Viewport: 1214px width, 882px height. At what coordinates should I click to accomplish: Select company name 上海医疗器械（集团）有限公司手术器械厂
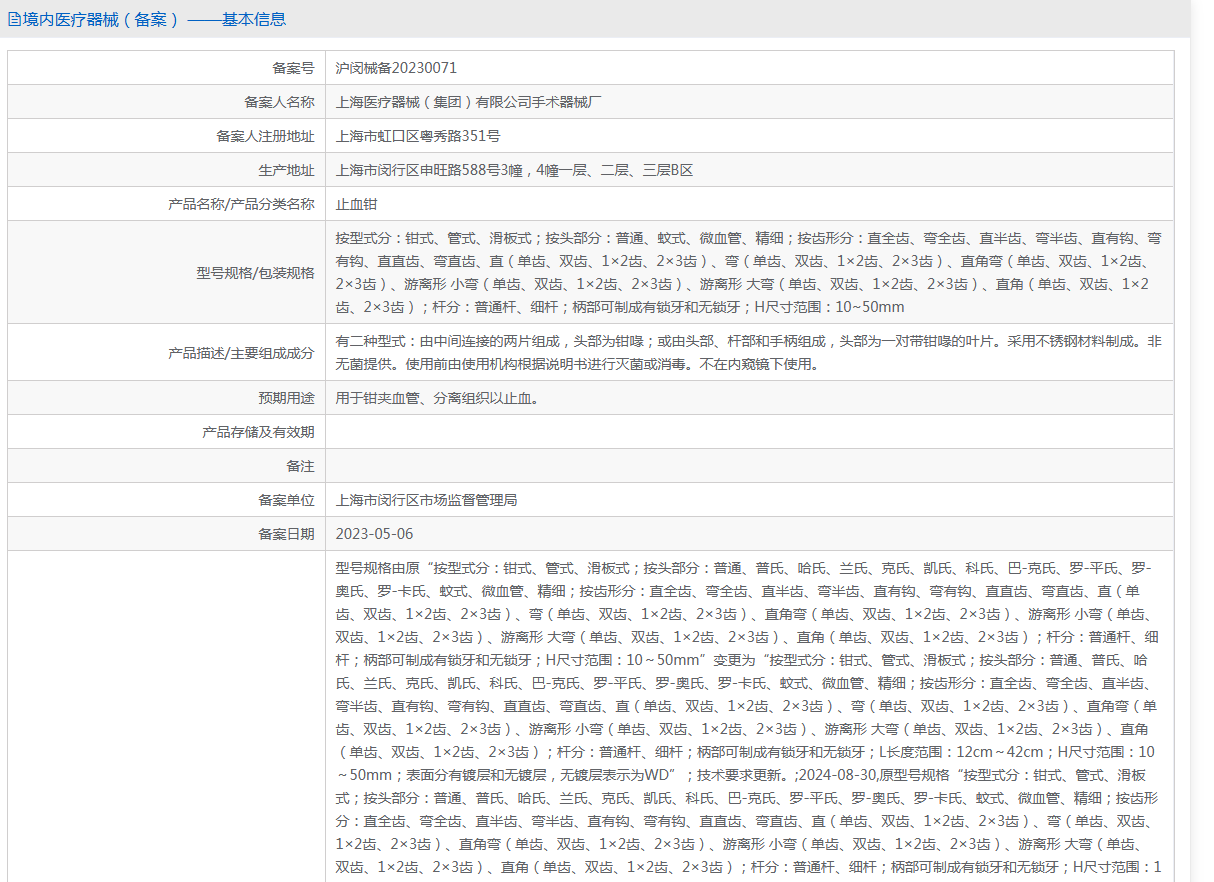click(x=469, y=102)
